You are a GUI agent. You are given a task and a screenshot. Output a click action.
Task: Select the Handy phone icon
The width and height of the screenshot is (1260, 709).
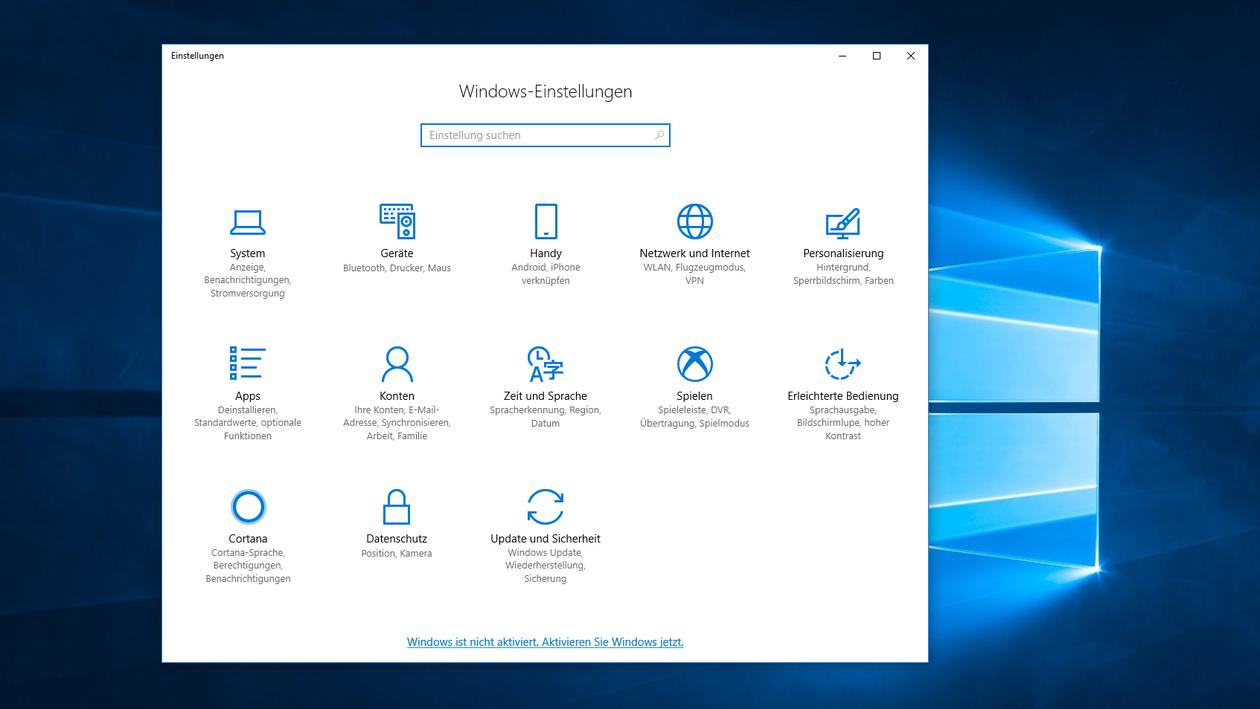click(x=546, y=221)
